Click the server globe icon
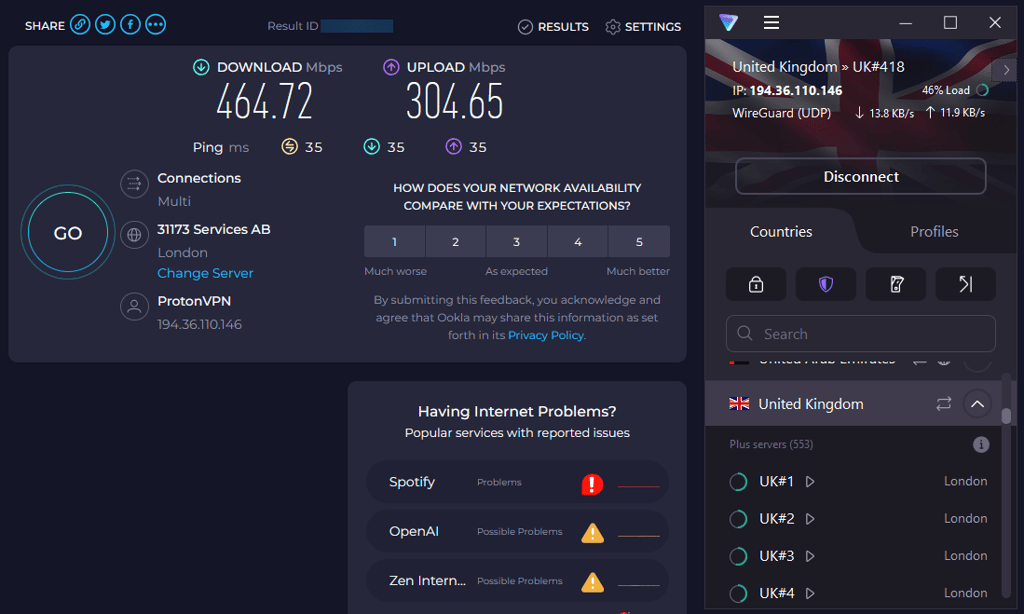The width and height of the screenshot is (1024, 614). pos(134,234)
